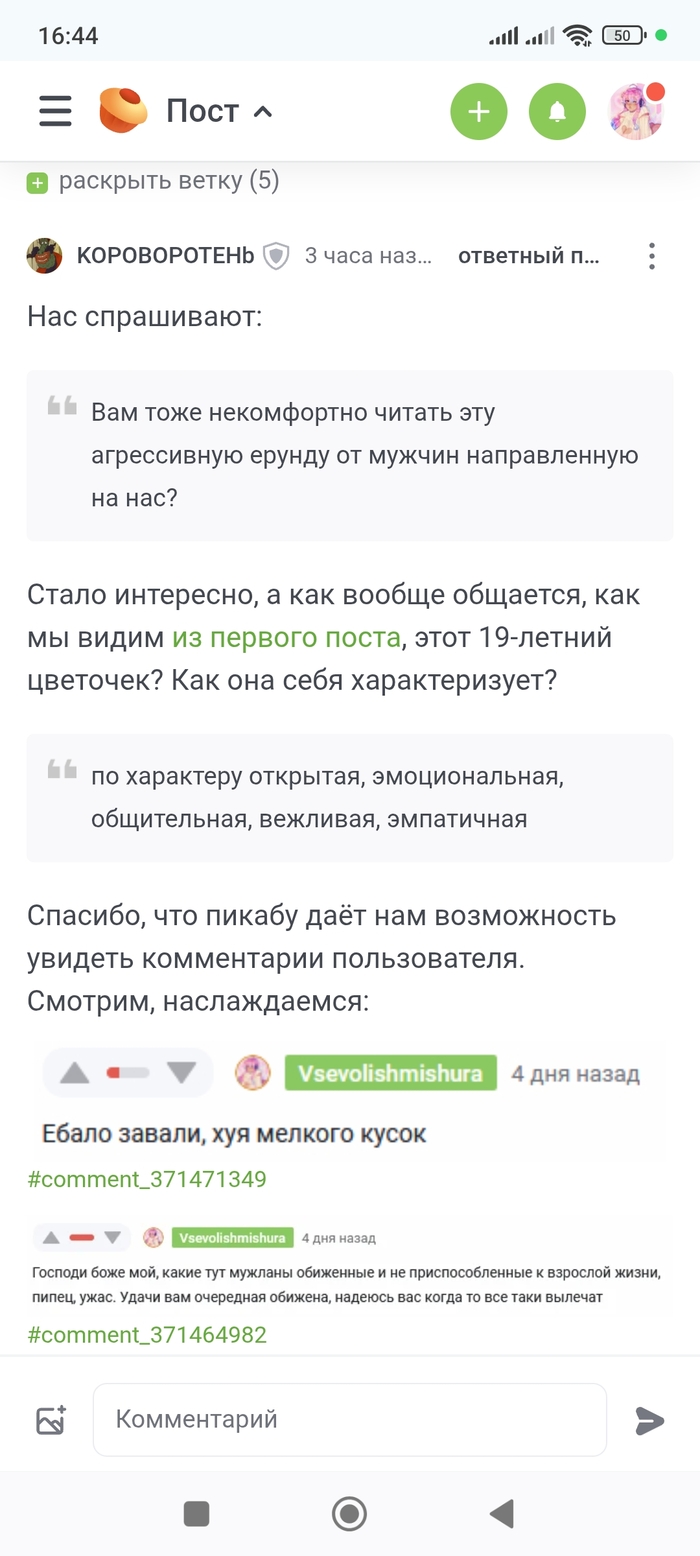This screenshot has width=700, height=1556.
Task: Tap the Pikabu logo icon
Action: pyautogui.click(x=123, y=111)
